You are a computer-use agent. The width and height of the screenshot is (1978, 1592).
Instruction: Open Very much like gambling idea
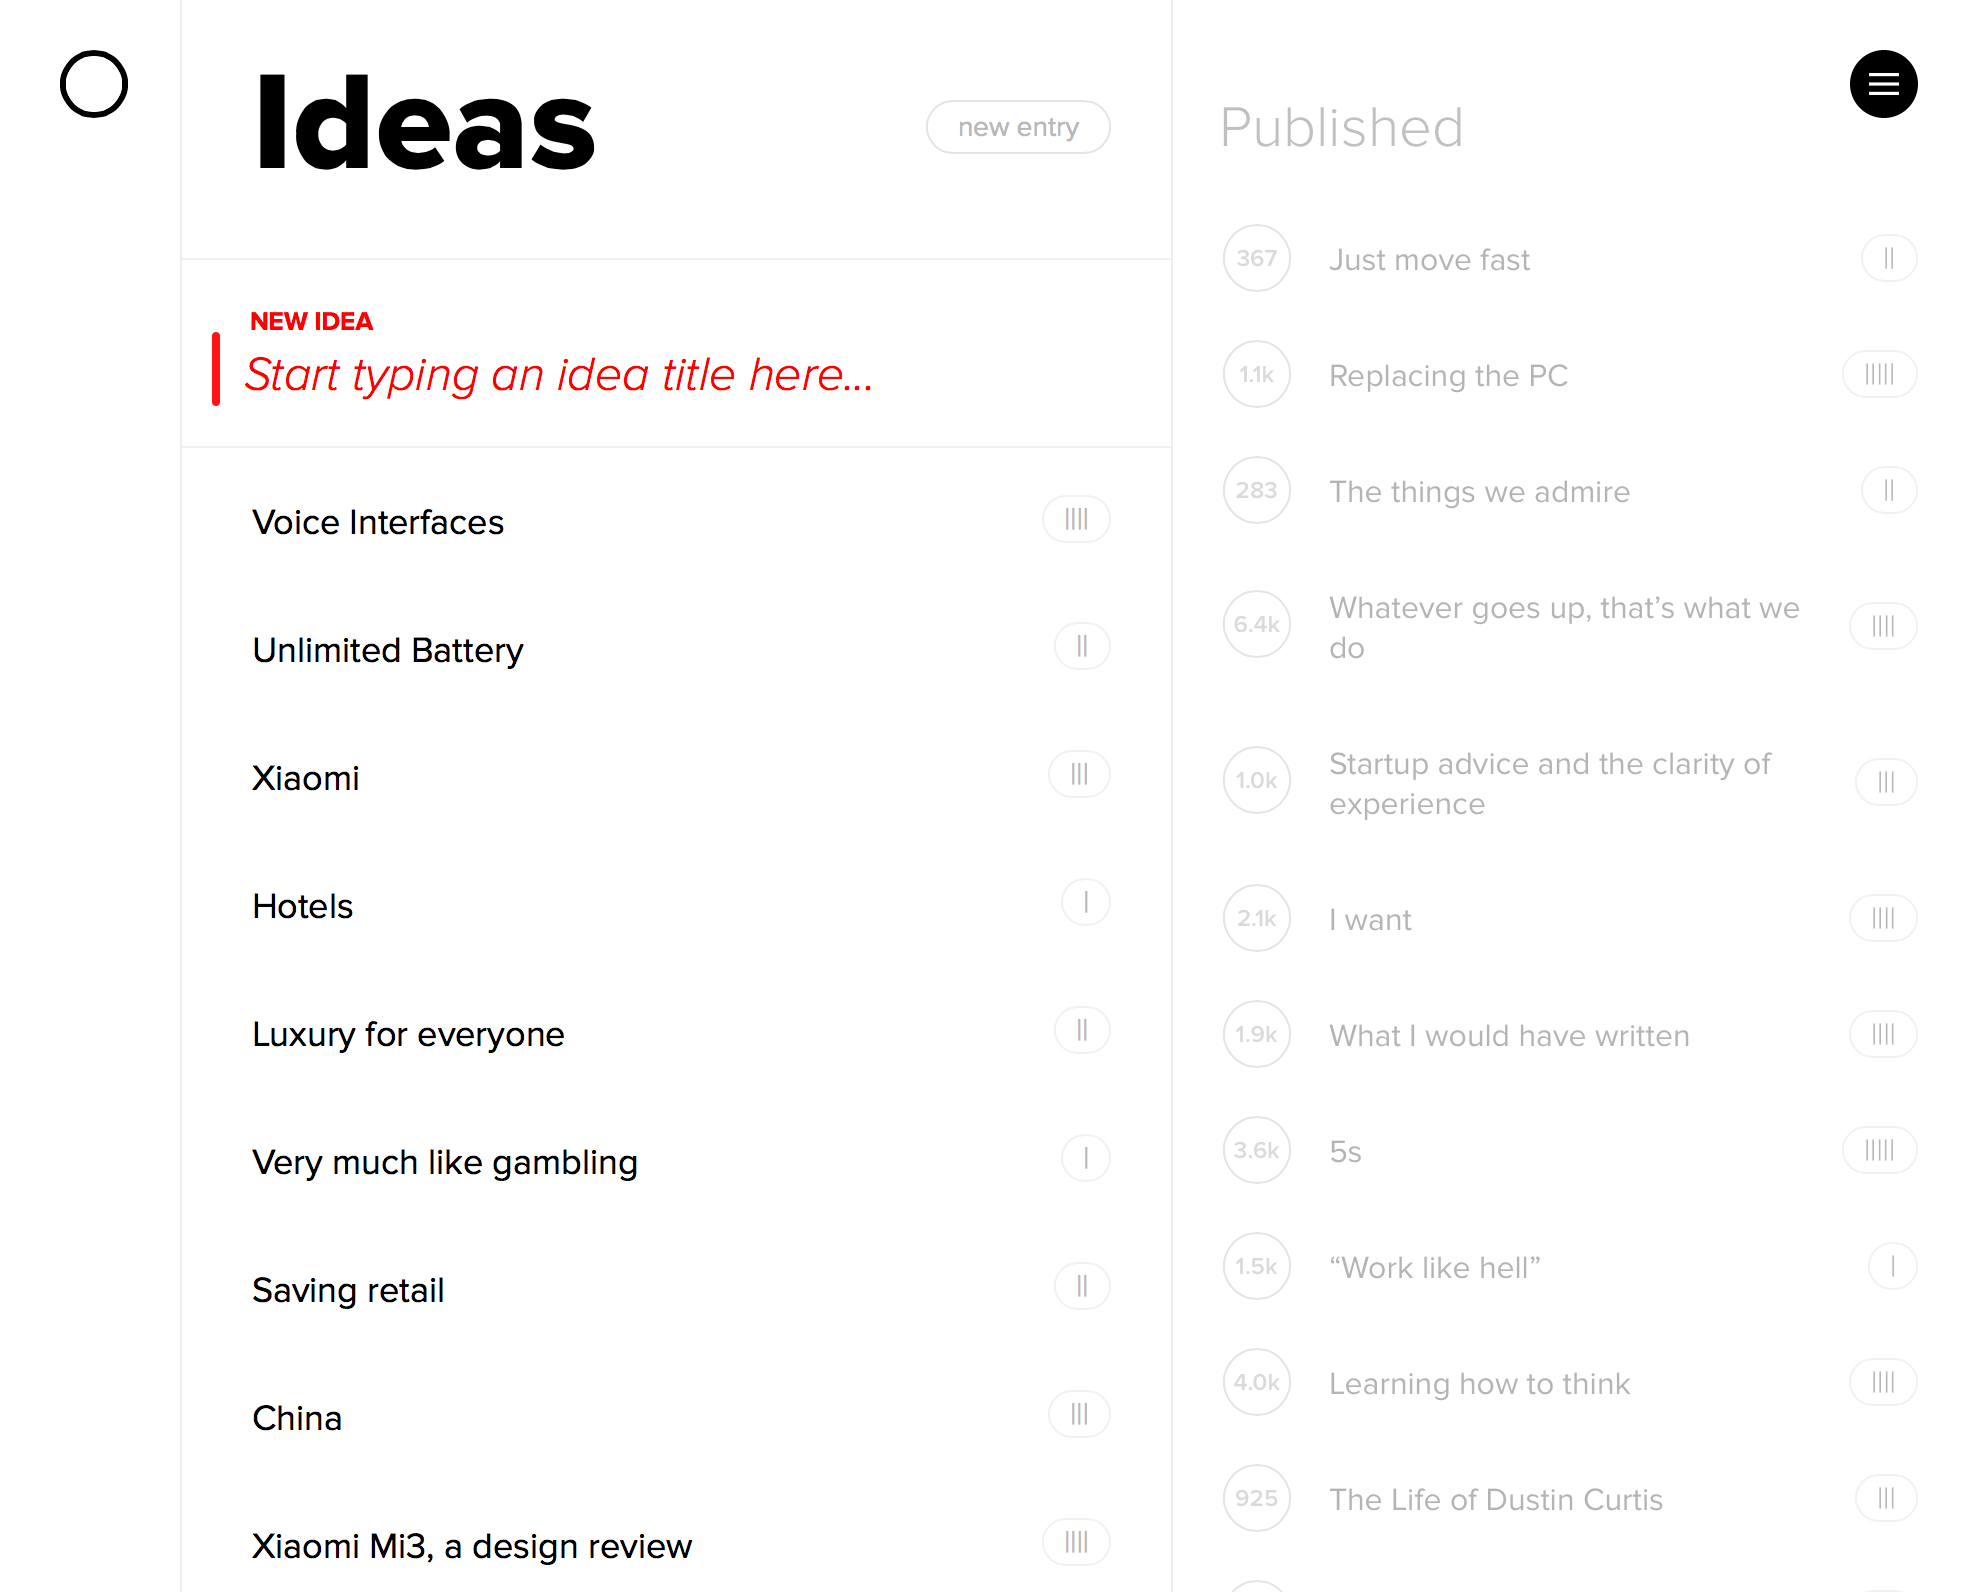[445, 1162]
